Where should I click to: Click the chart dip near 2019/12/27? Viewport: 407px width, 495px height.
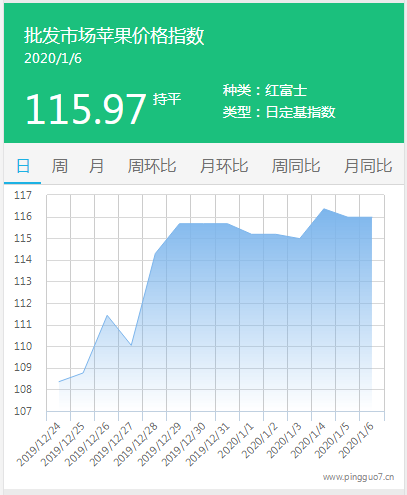131,345
